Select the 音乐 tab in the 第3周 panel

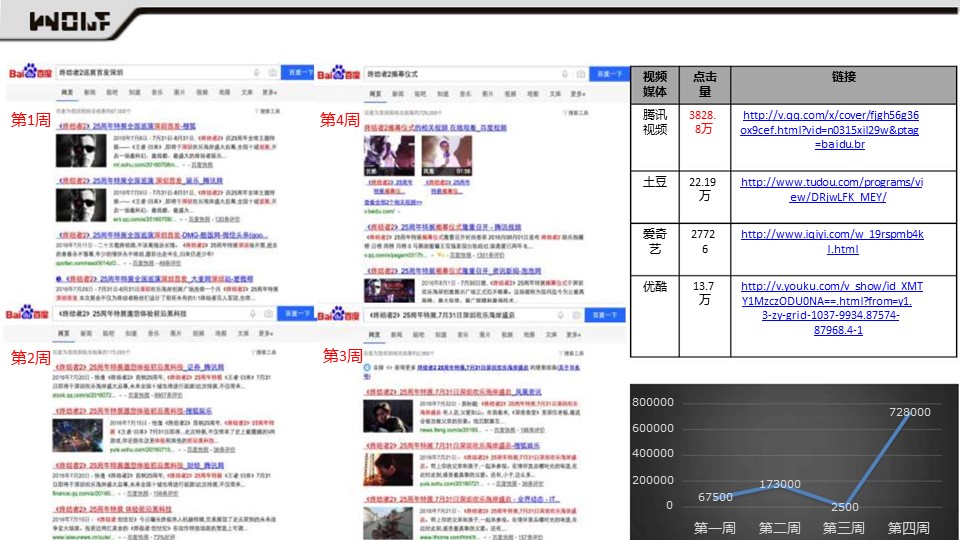click(x=462, y=335)
